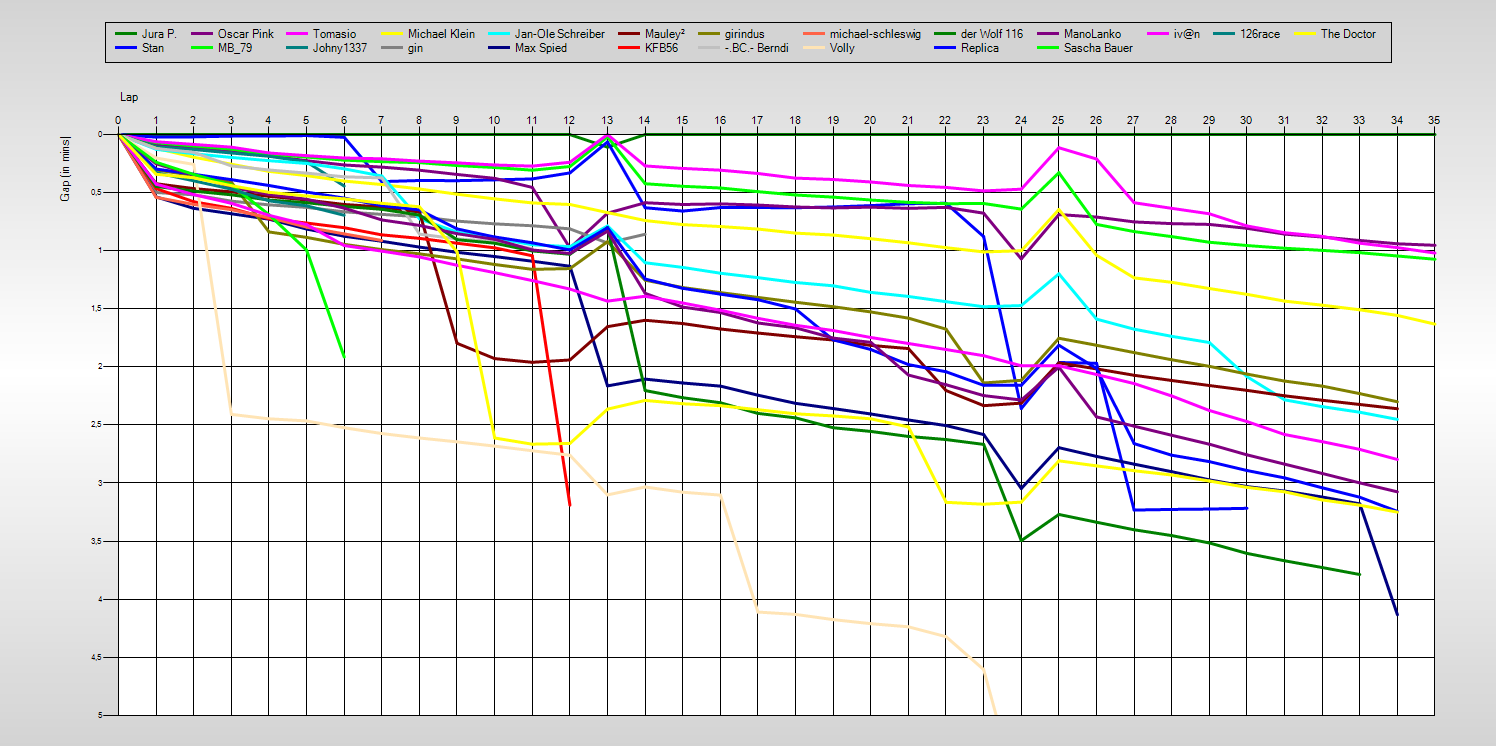
Task: Click lap number 17 on the top axis
Action: pos(757,121)
